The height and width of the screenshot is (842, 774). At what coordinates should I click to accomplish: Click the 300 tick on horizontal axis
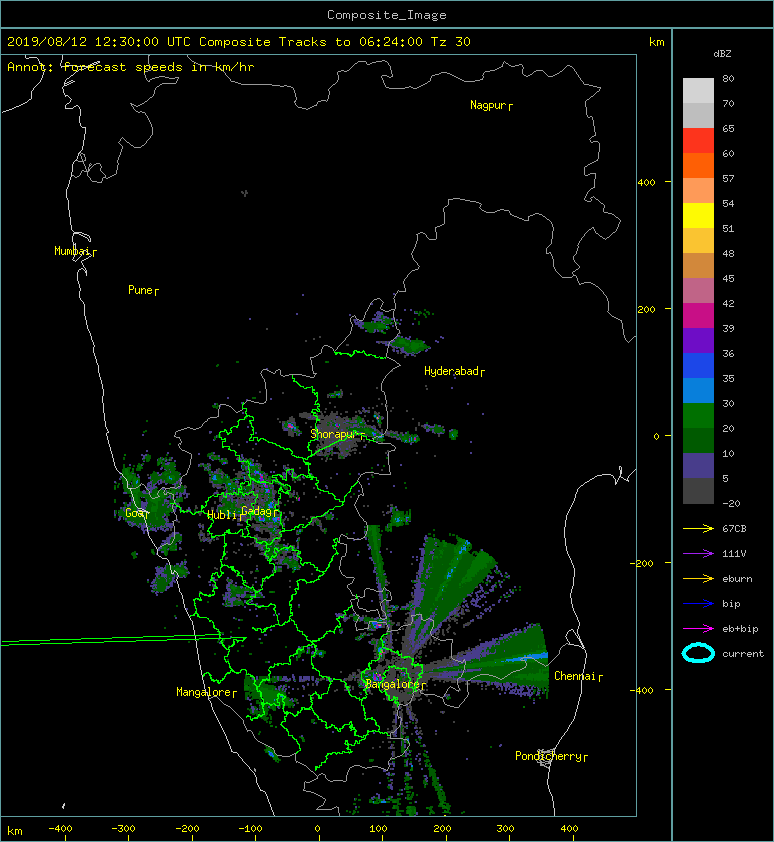coord(505,829)
